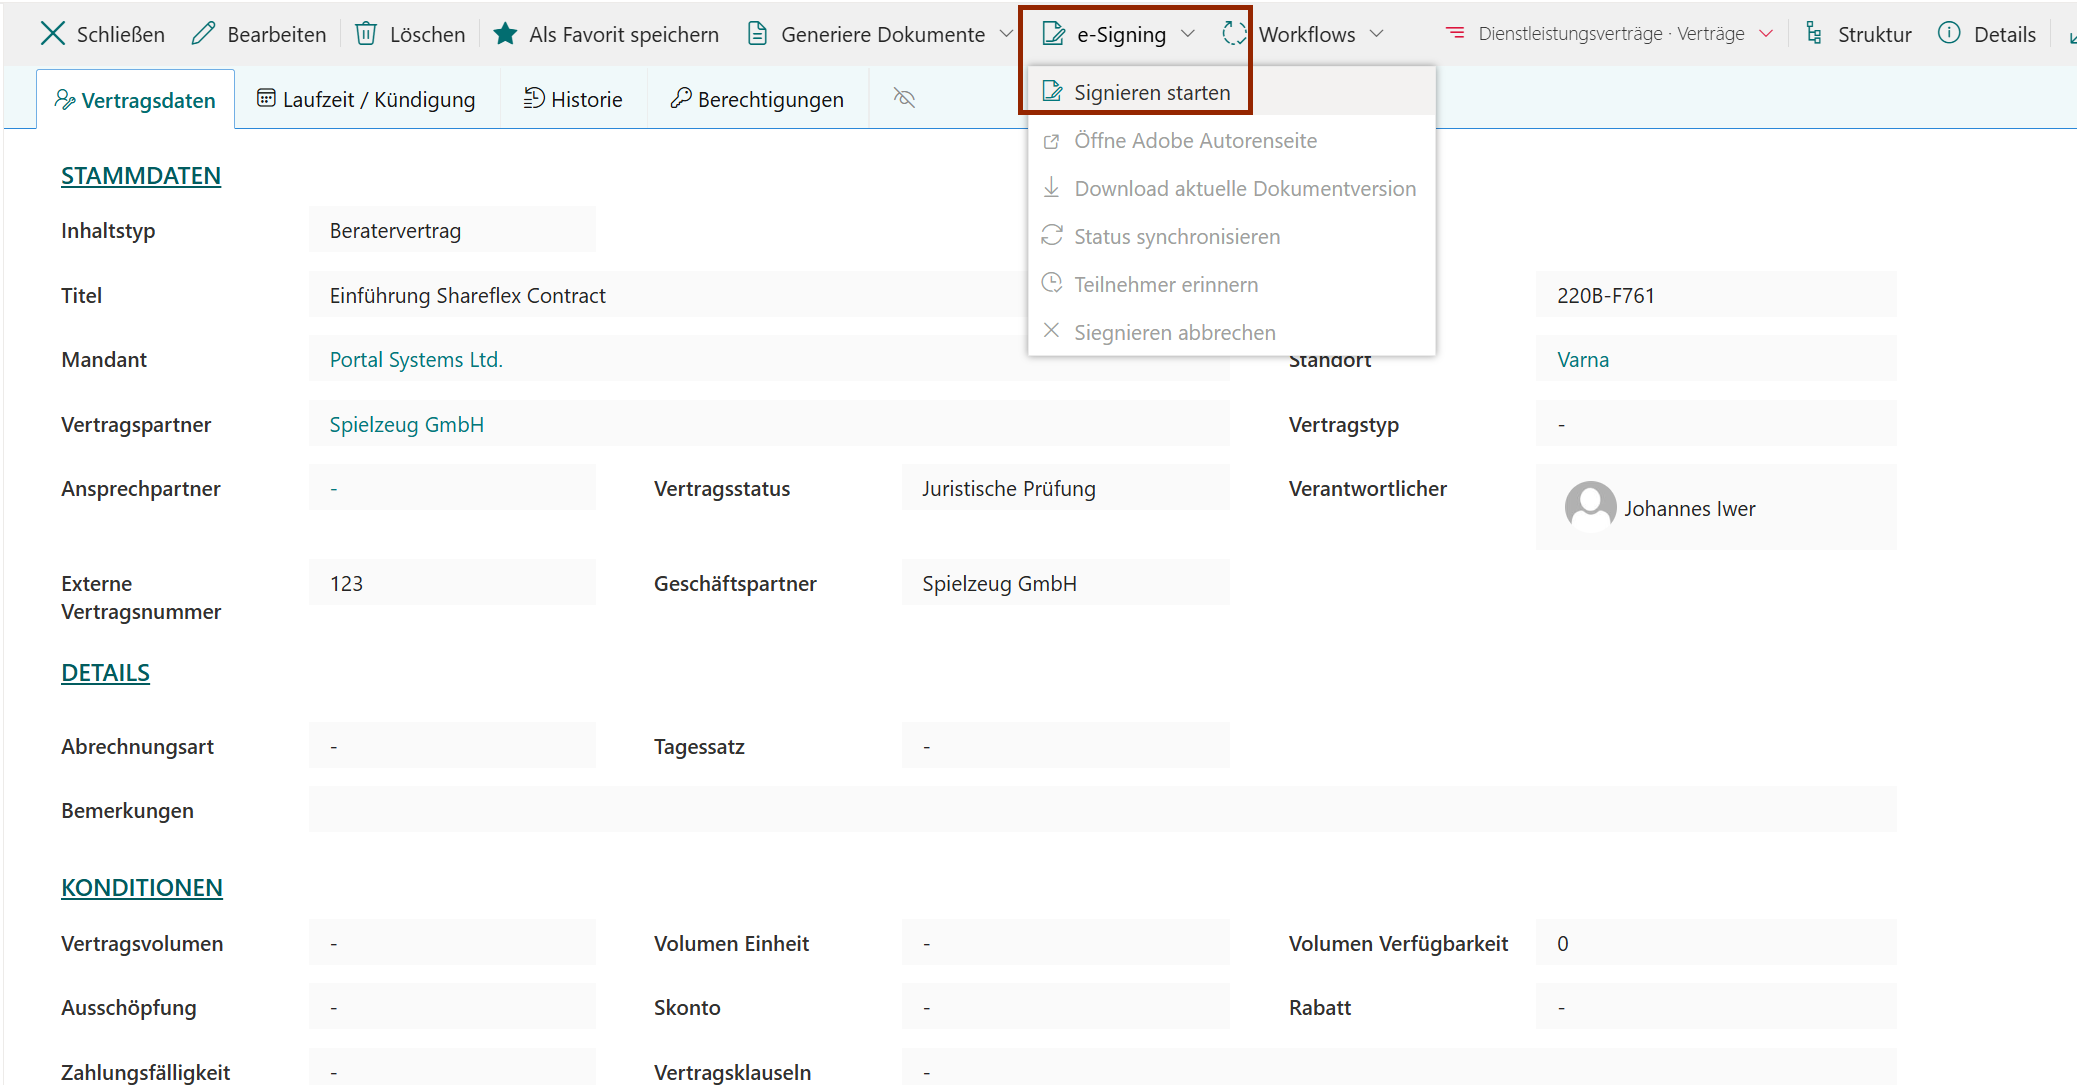Collapse the e-Signing dropdown chevron
The image size is (2077, 1085).
pos(1188,34)
